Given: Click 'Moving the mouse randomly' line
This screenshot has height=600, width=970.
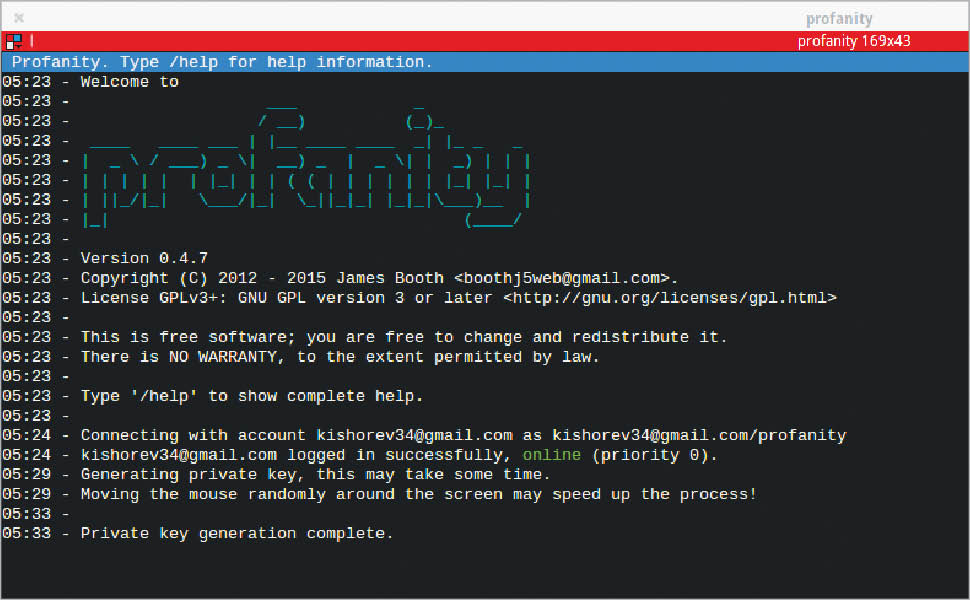Looking at the screenshot, I should click(x=418, y=494).
